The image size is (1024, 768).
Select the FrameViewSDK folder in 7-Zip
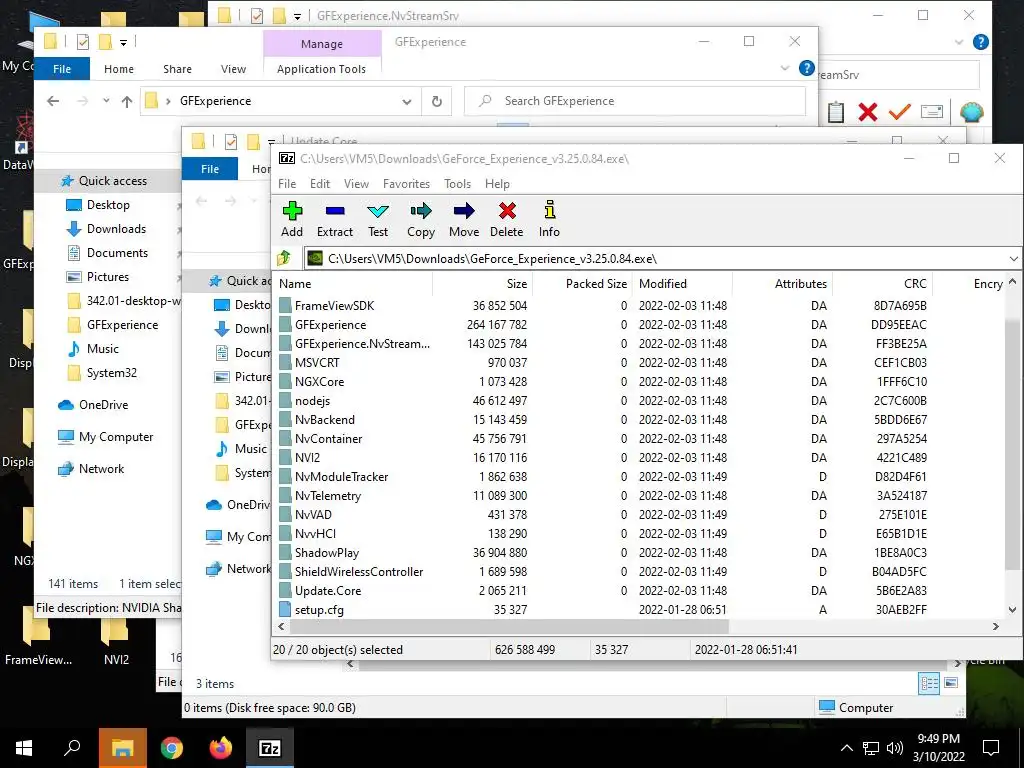click(334, 306)
